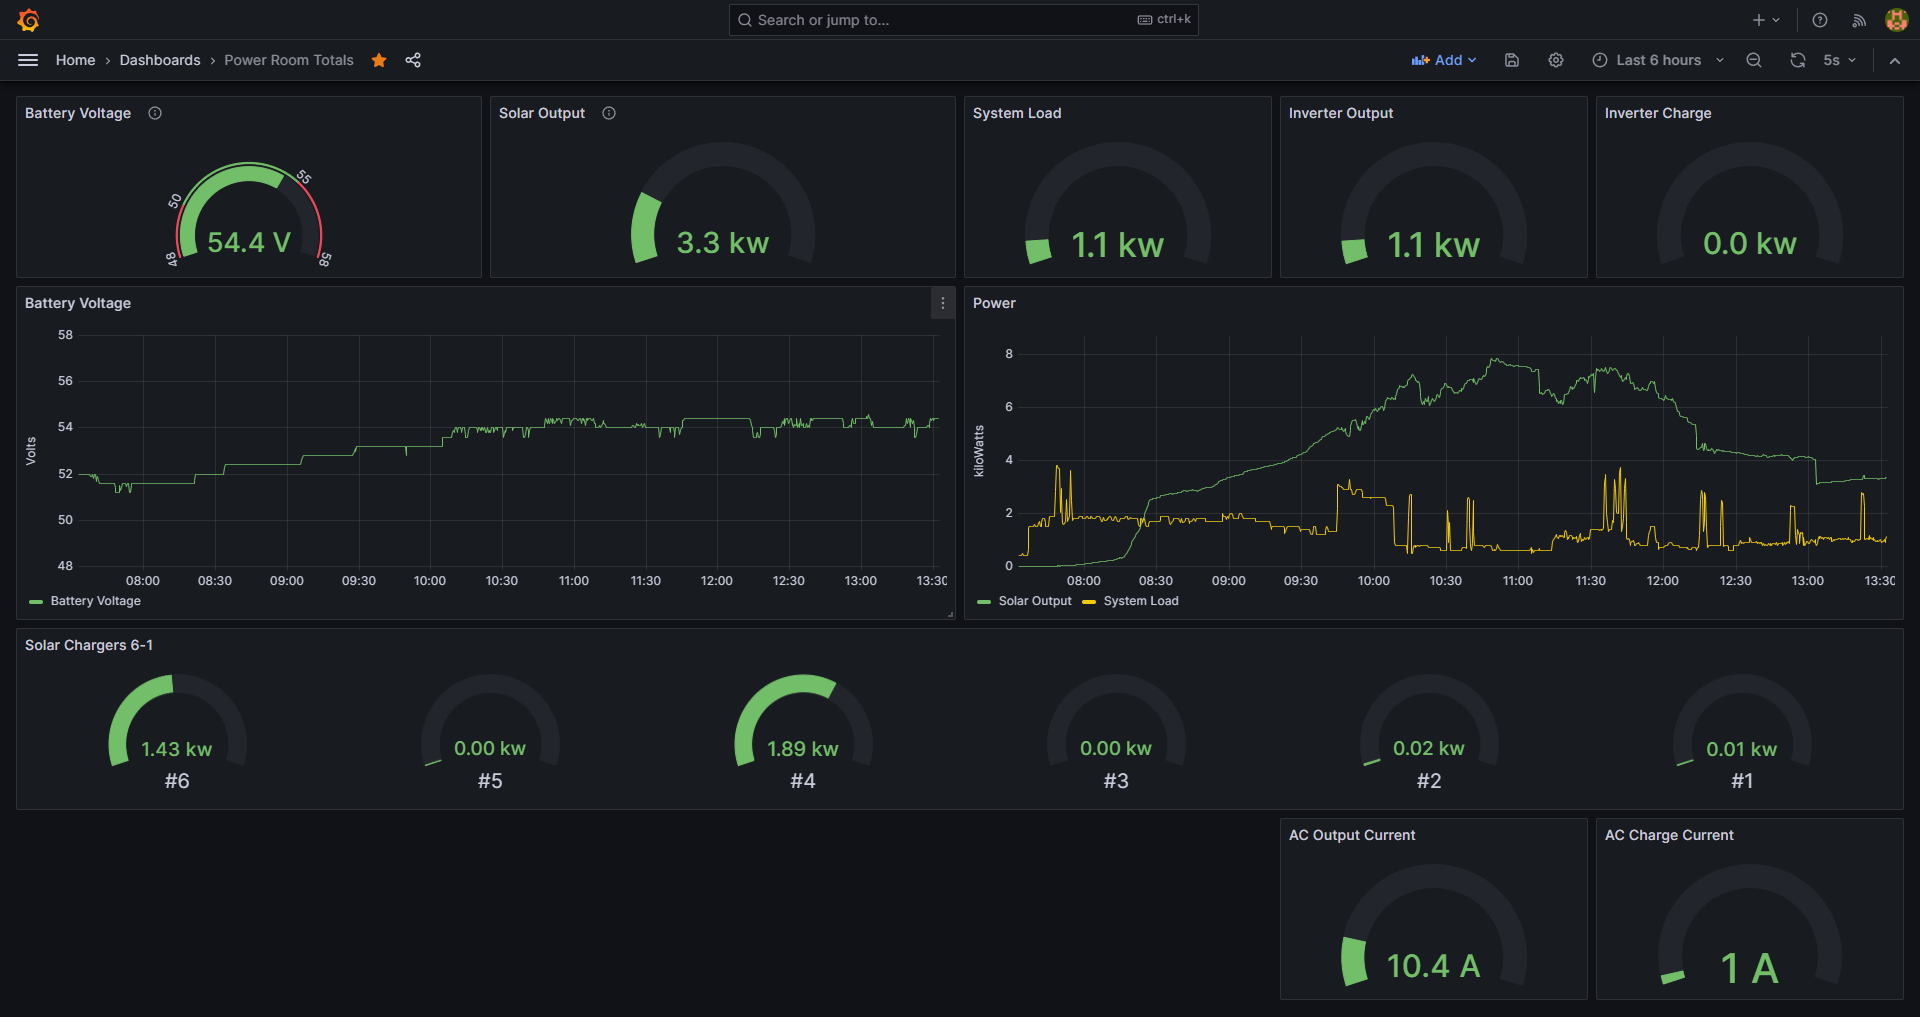Screen dimensions: 1920x1017
Task: Click the 54.4 V gauge value
Action: pos(249,243)
